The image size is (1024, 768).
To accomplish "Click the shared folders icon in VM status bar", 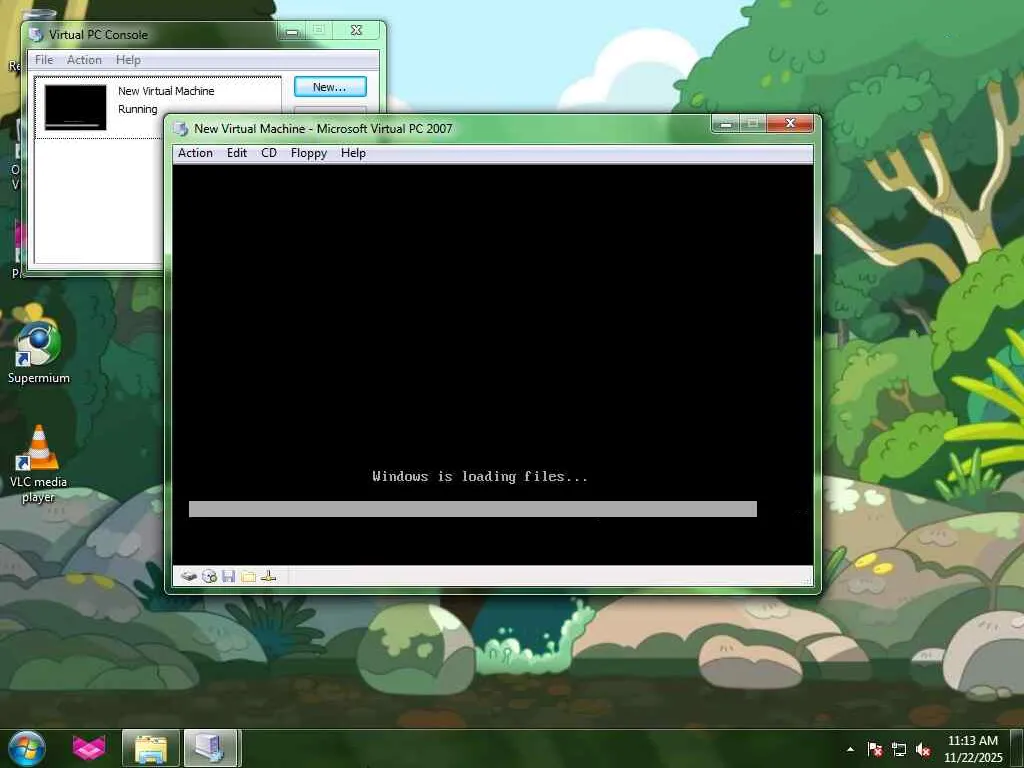I will (x=248, y=576).
